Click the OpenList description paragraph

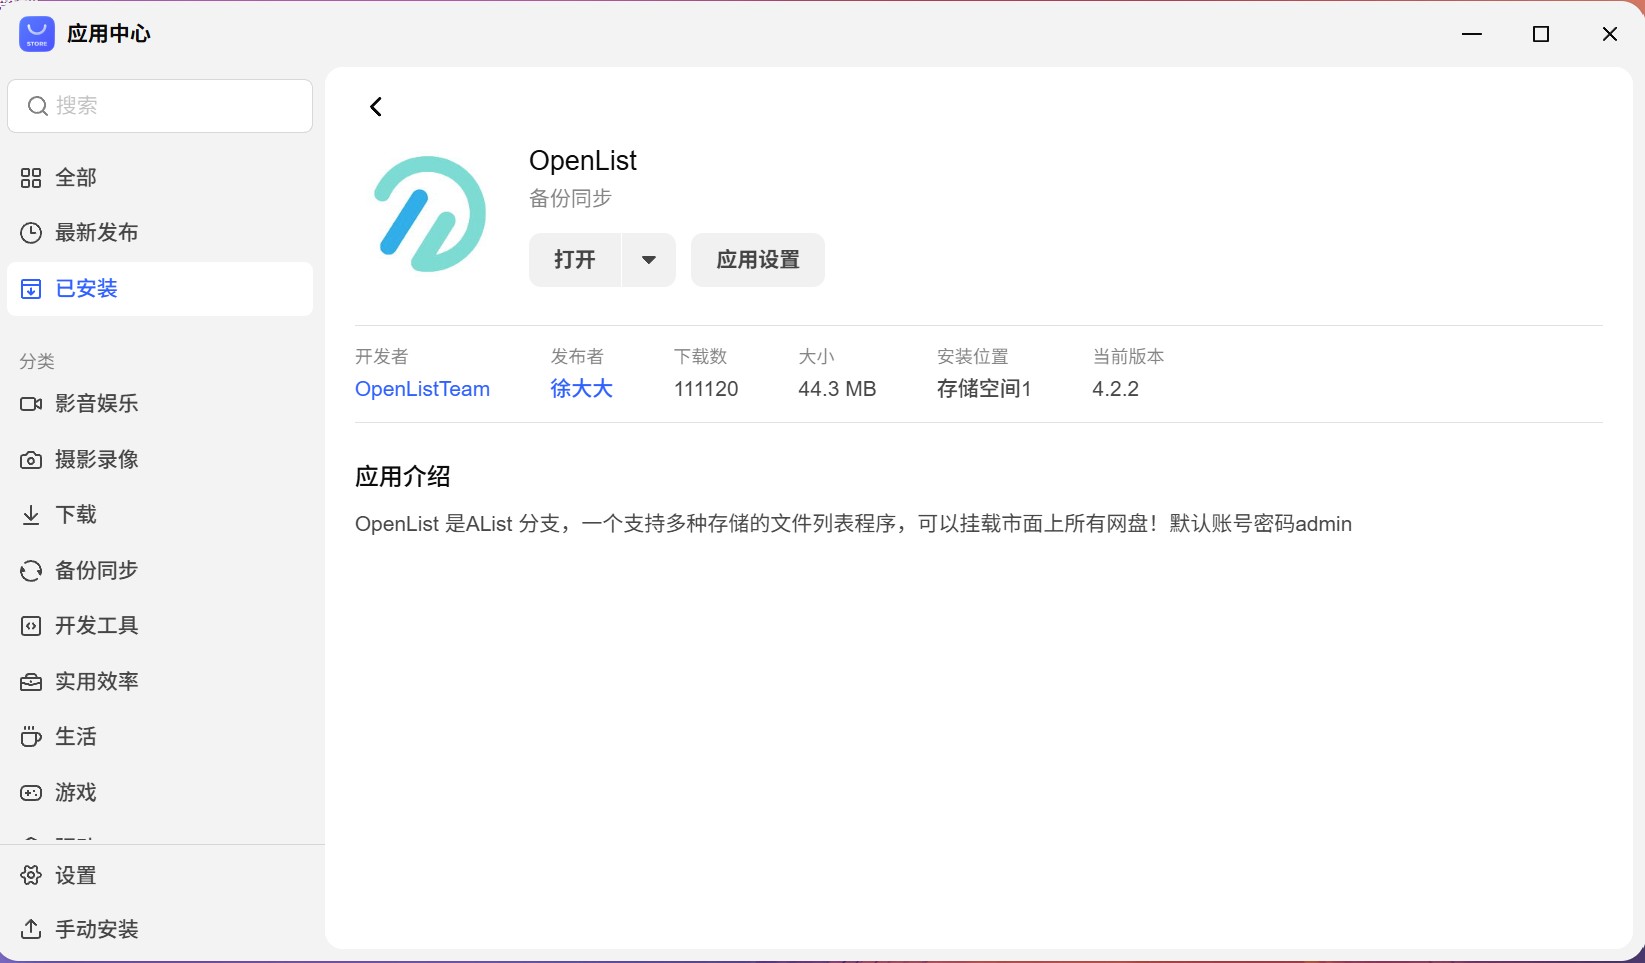click(853, 524)
